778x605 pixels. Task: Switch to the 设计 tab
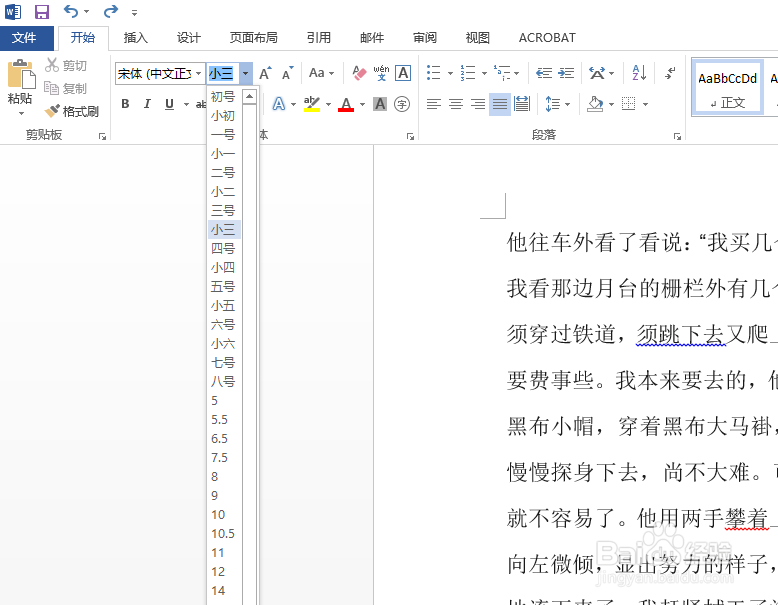click(x=189, y=38)
